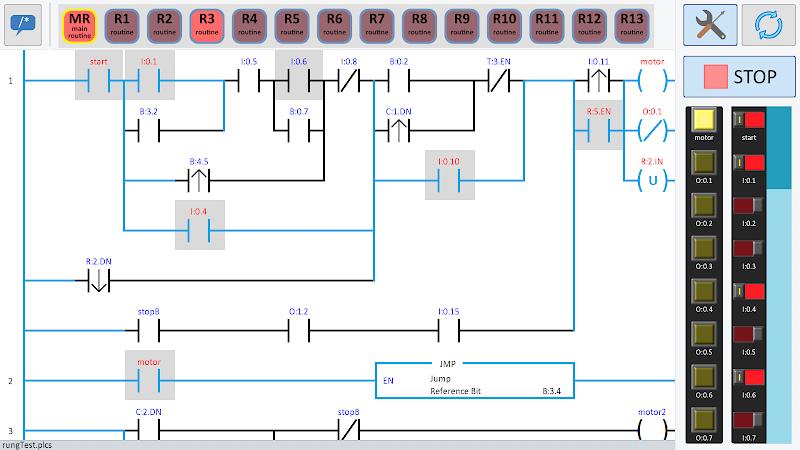
Task: Toggle the I:0.4 input switch
Action: click(749, 292)
